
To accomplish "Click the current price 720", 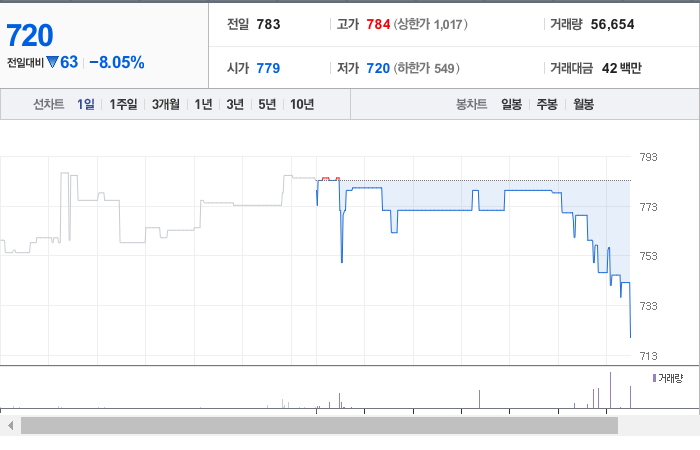I will point(30,35).
